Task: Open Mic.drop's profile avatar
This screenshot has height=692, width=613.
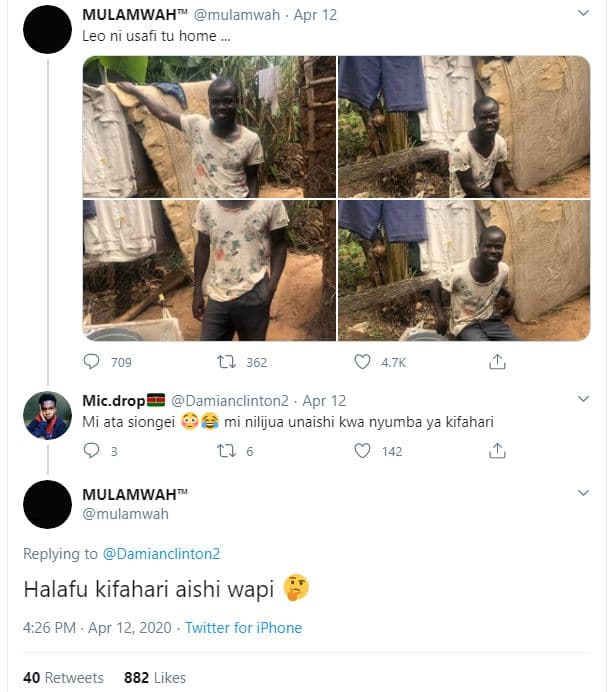Action: (47, 415)
